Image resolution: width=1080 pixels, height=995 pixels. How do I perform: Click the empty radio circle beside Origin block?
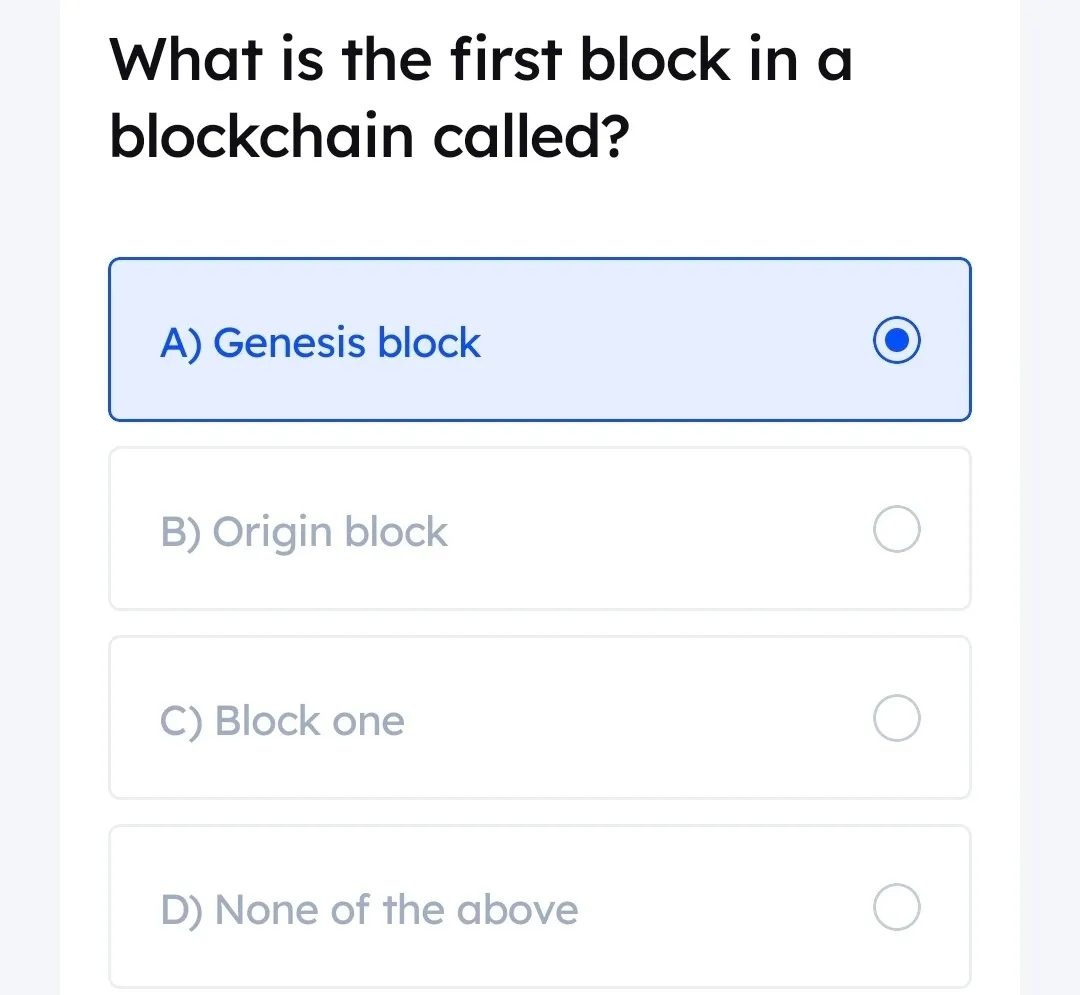[x=897, y=529]
